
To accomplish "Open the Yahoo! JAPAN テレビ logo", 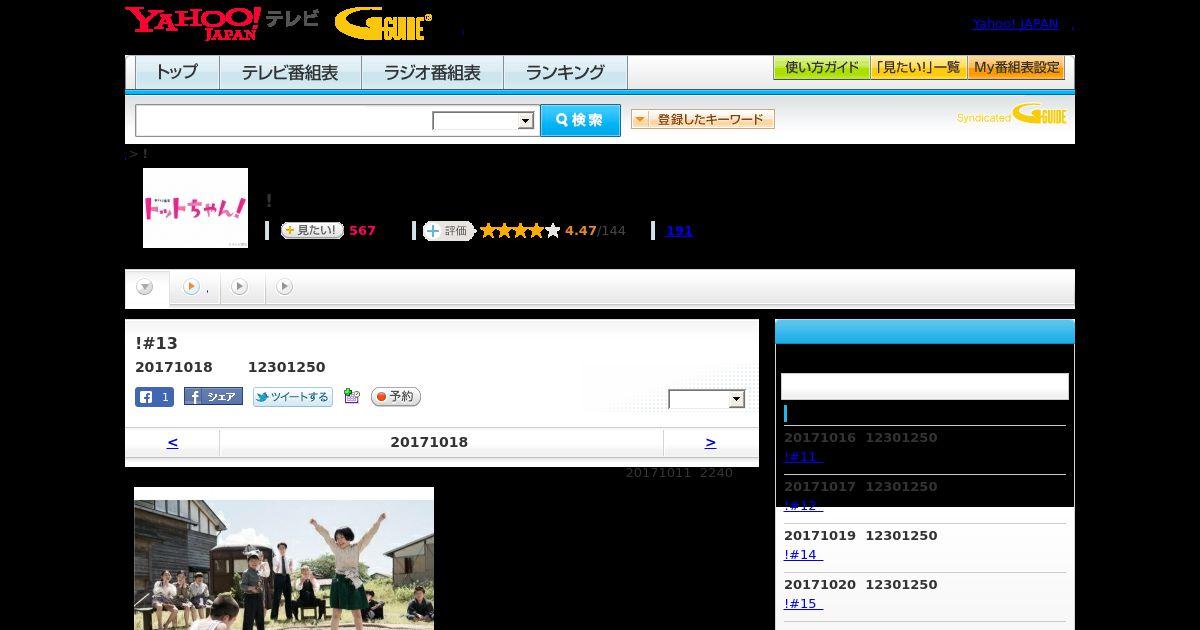I will point(222,23).
